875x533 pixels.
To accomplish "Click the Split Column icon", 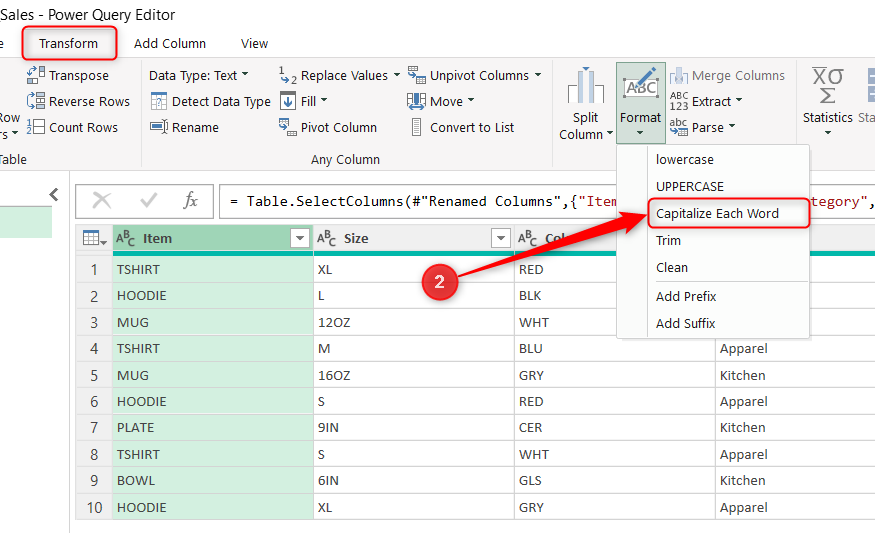I will coord(585,85).
